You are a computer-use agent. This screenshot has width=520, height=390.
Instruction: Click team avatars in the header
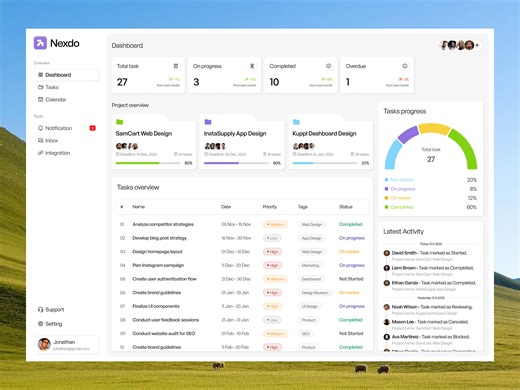[x=457, y=45]
